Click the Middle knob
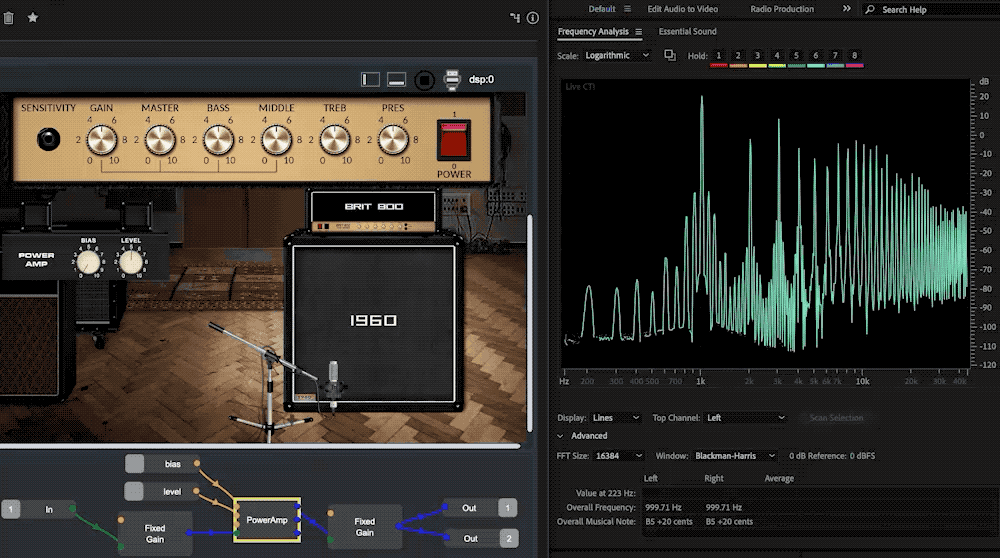Viewport: 1000px width, 558px height. (276, 140)
